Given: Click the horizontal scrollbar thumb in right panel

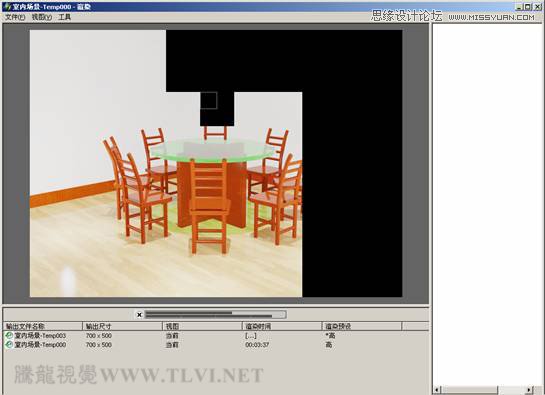Looking at the screenshot, I should click(470, 390).
